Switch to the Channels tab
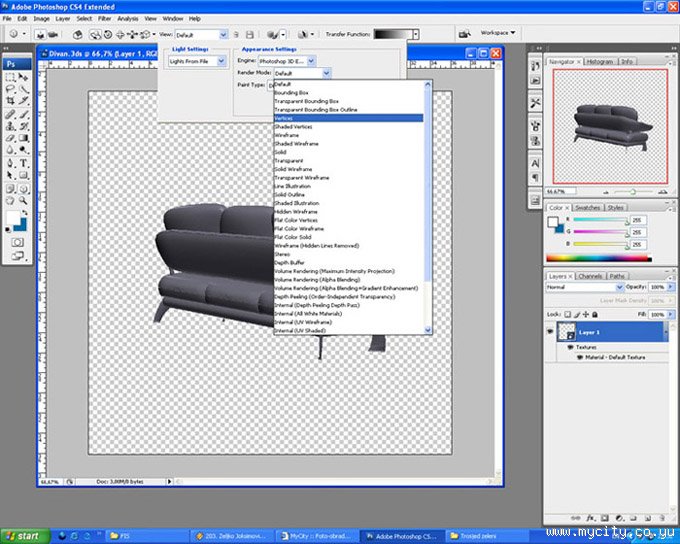Viewport: 680px width, 544px height. pos(590,276)
